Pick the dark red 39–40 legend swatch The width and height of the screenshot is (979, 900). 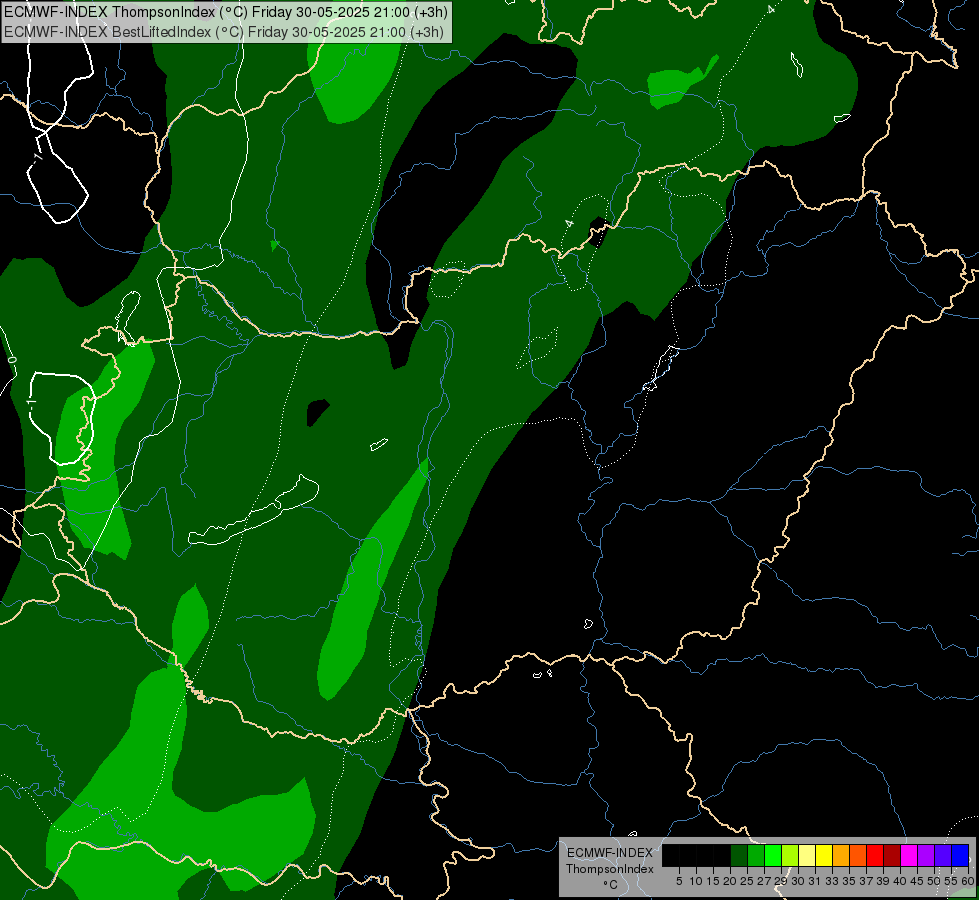click(x=892, y=855)
